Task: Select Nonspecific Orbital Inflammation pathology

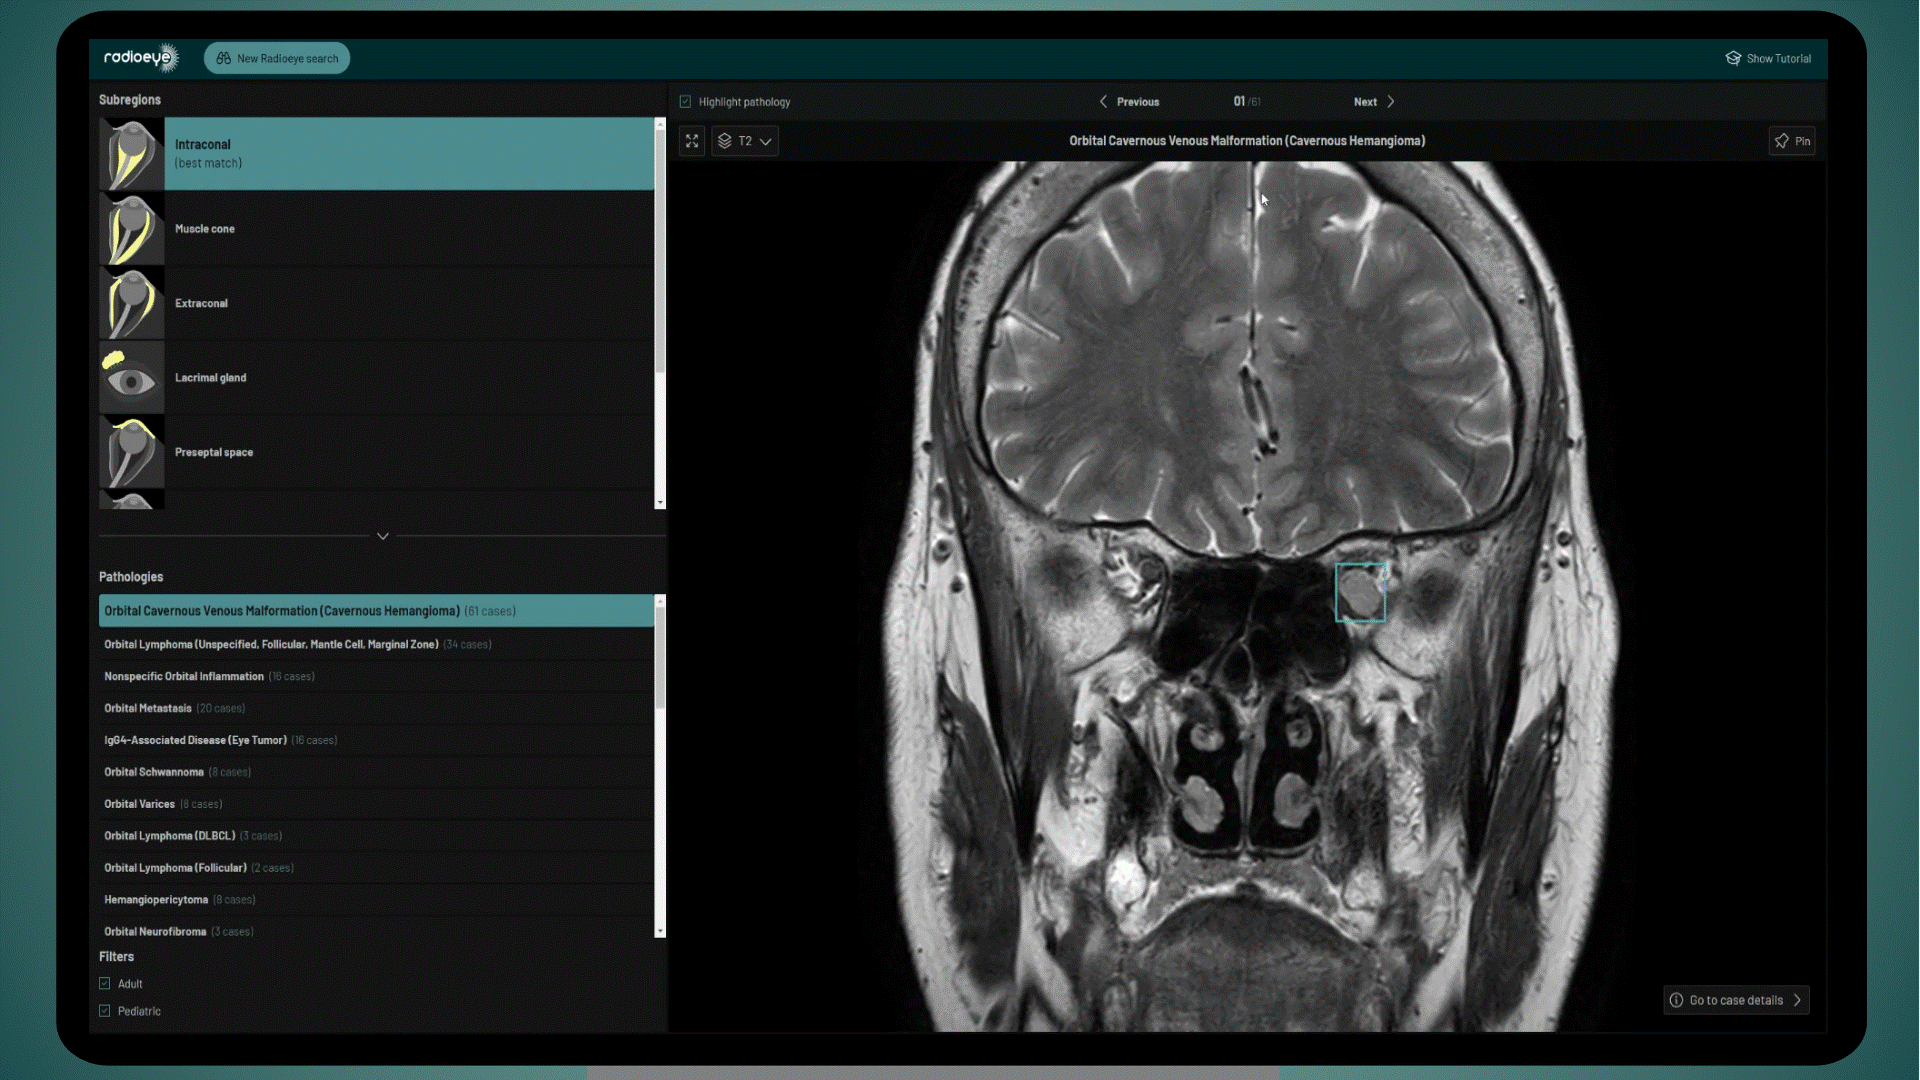Action: point(377,676)
